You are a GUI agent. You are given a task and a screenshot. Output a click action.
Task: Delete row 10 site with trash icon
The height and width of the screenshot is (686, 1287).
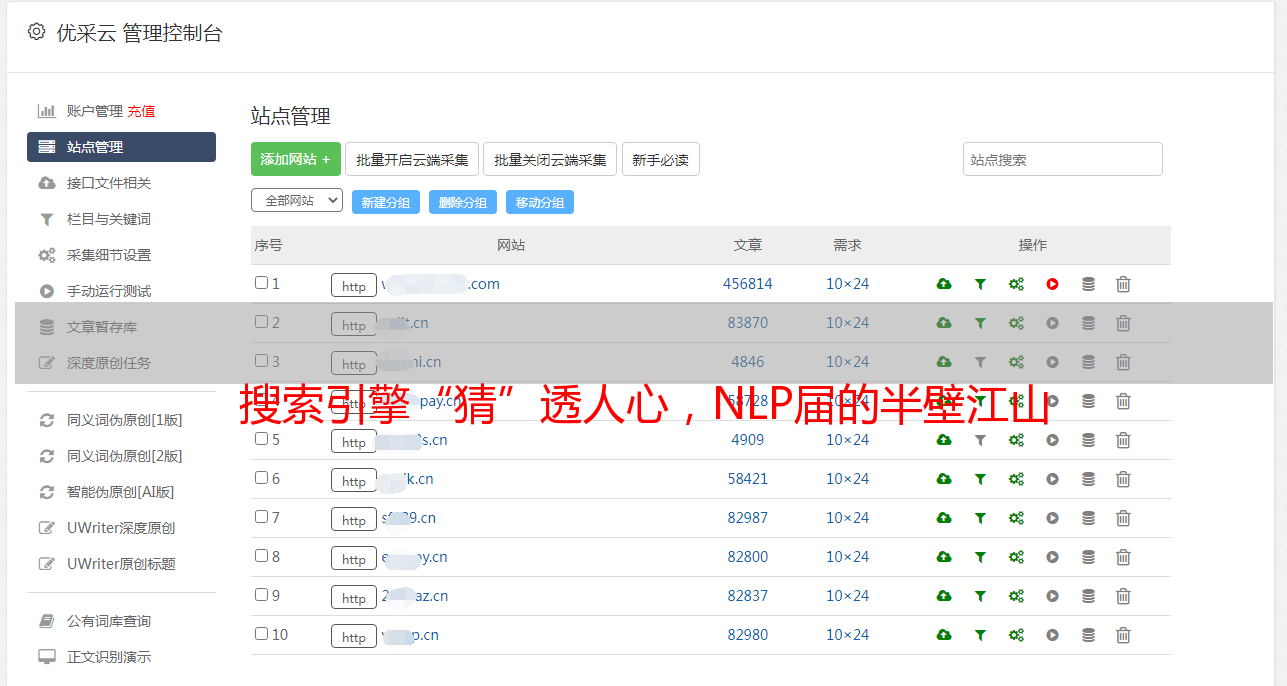coord(1123,635)
